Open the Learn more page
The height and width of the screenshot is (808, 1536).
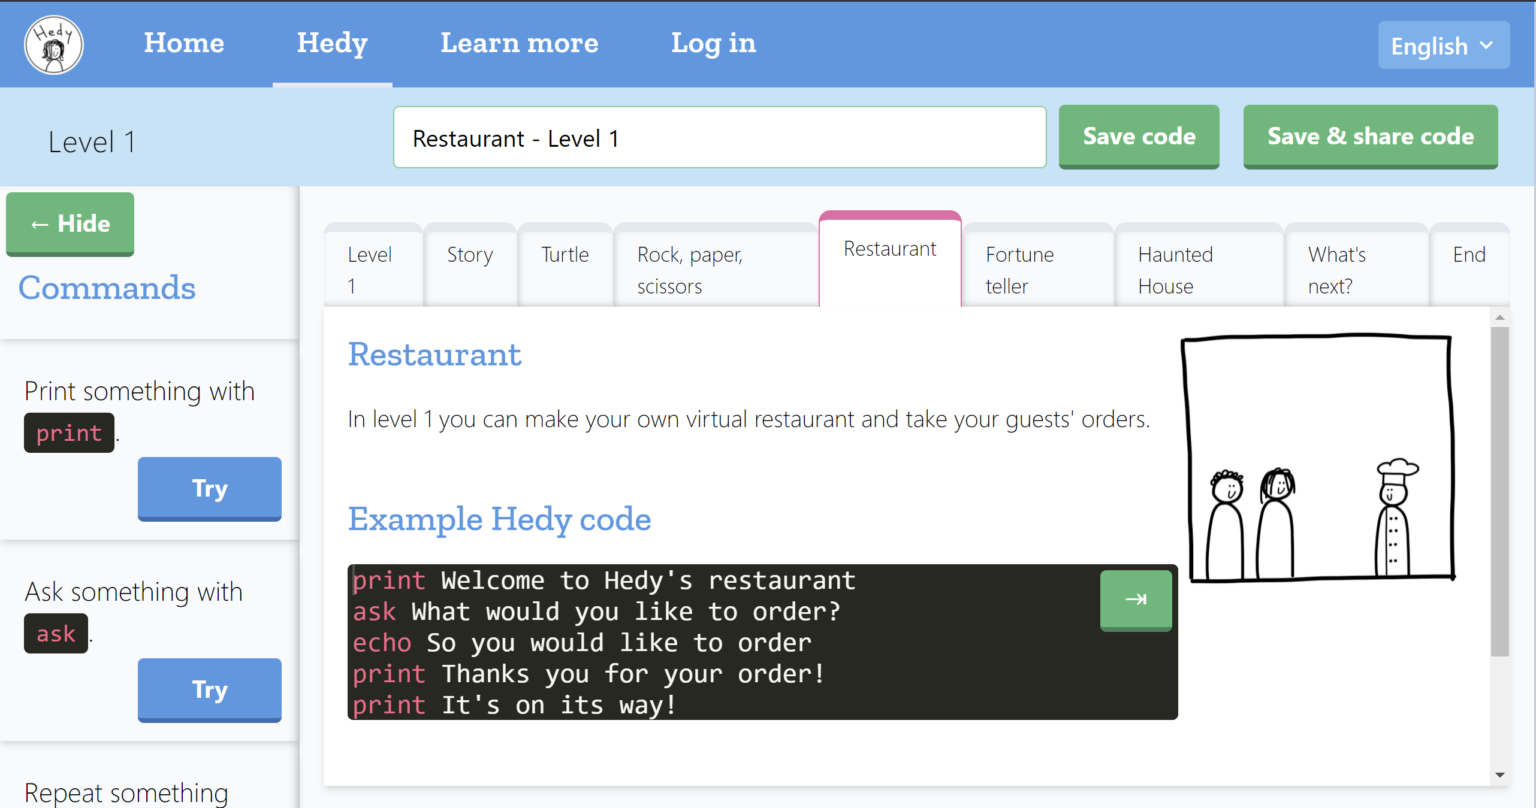pos(519,43)
